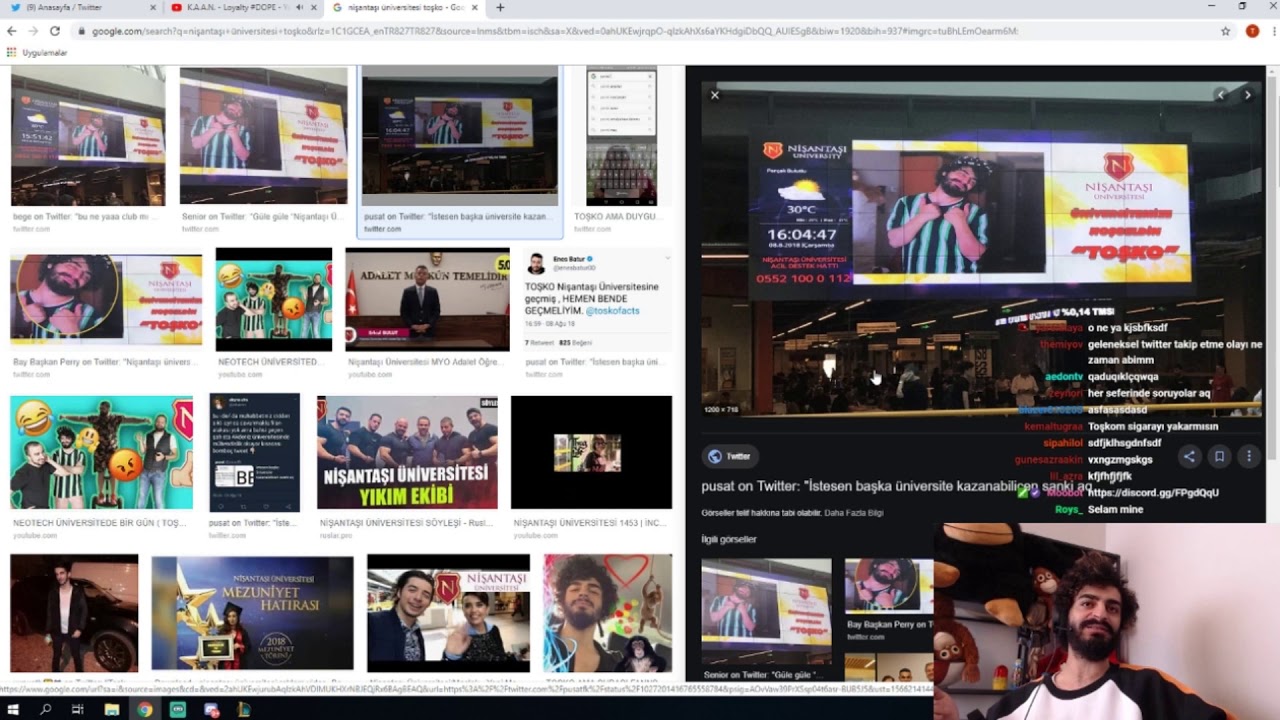Open selected 'pusat on Twitter' thumbnail

pyautogui.click(x=460, y=136)
